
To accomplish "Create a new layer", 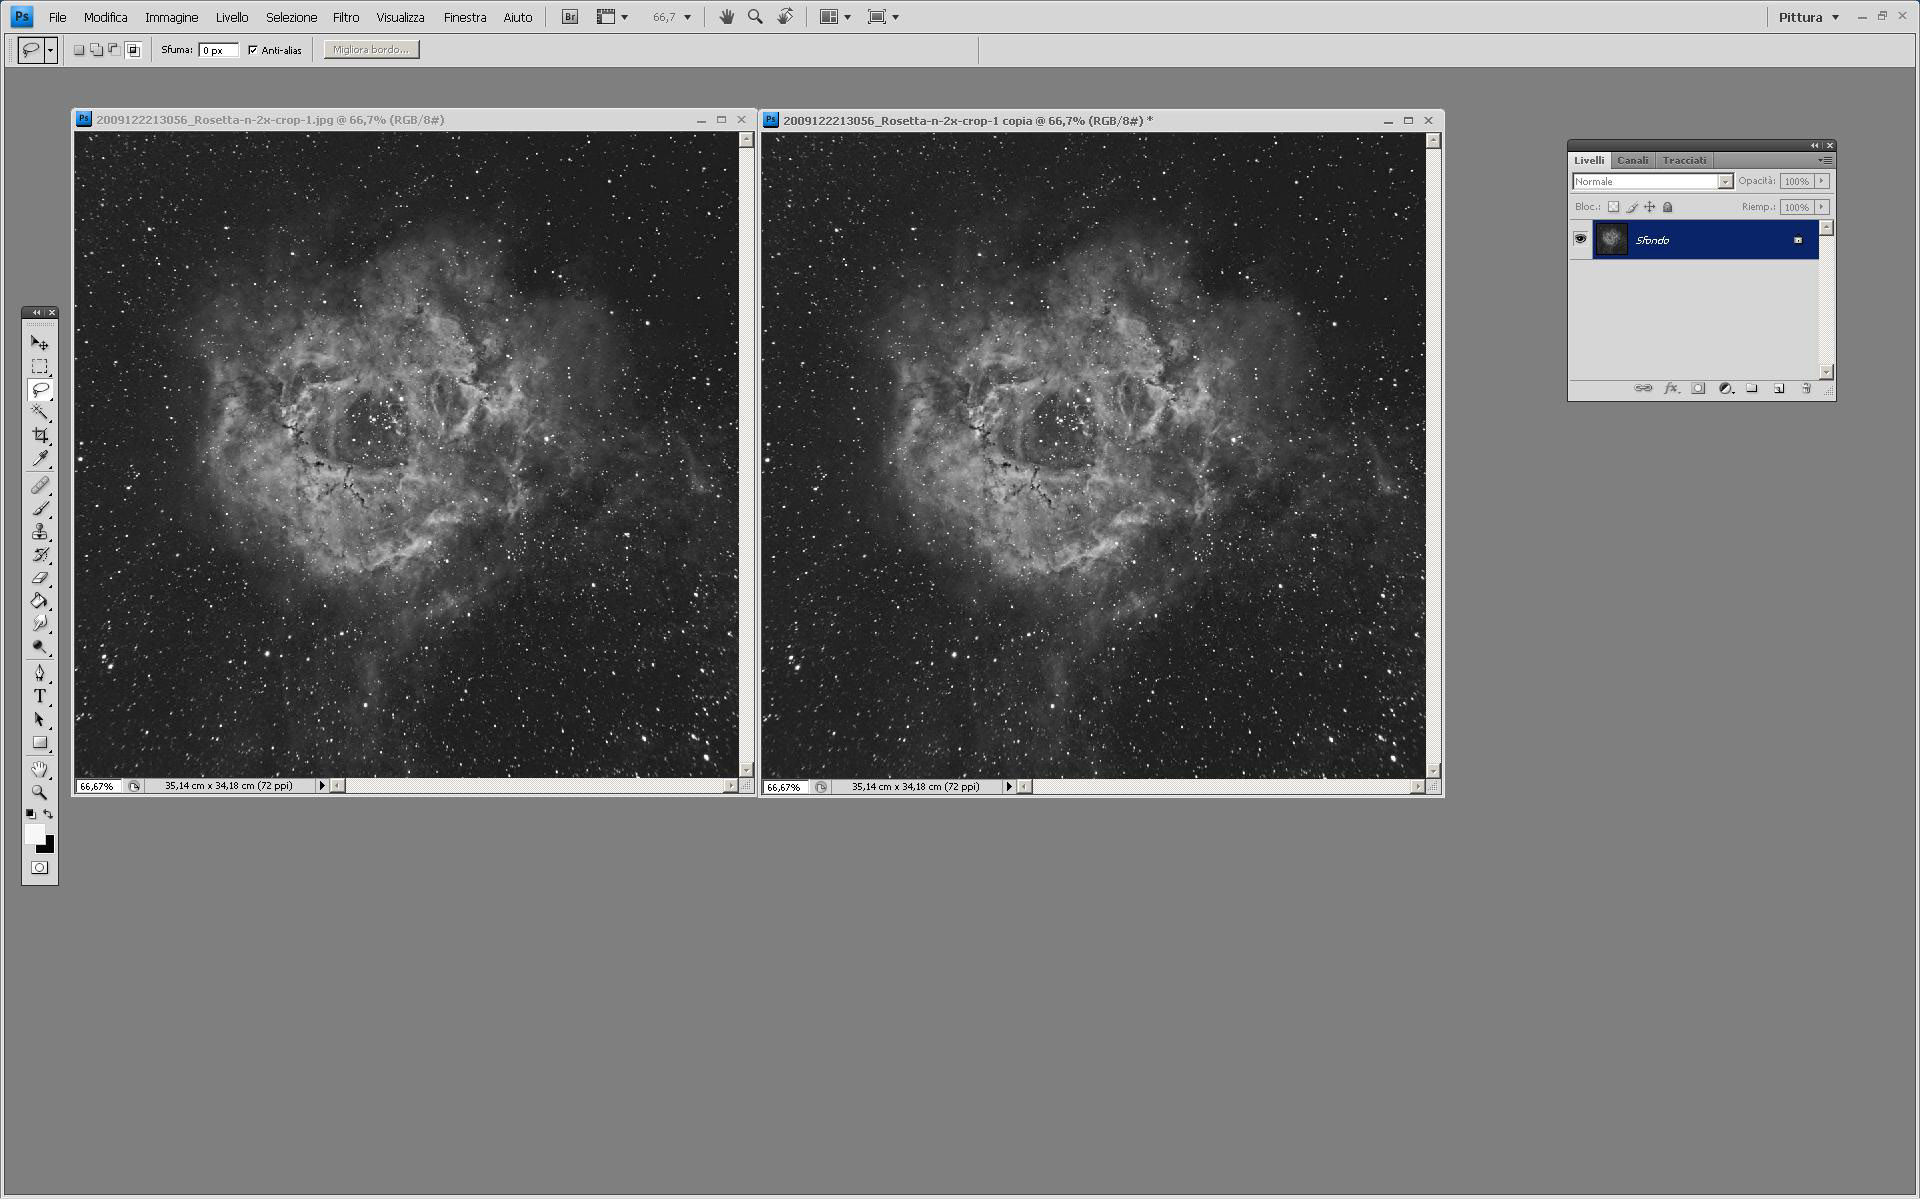I will [x=1779, y=389].
